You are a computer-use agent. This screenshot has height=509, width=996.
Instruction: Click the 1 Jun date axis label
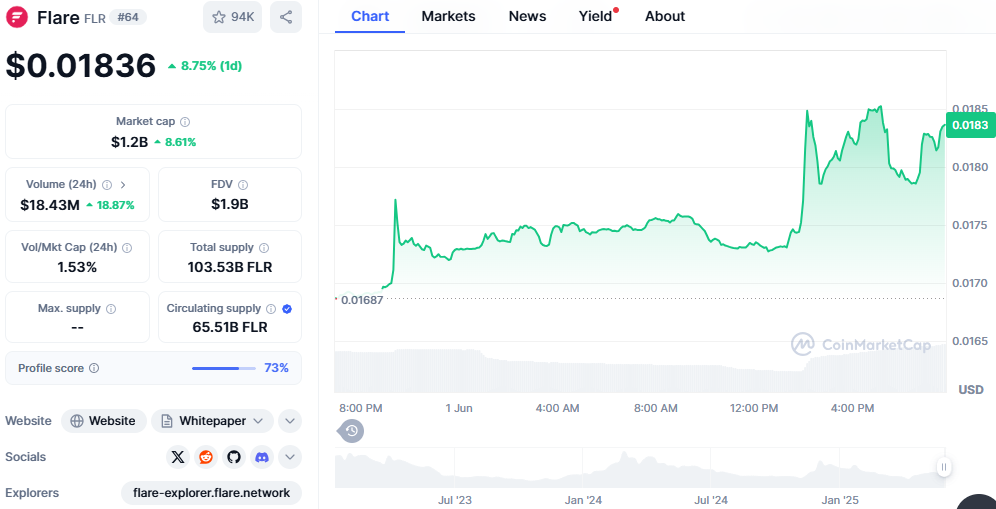tap(459, 409)
